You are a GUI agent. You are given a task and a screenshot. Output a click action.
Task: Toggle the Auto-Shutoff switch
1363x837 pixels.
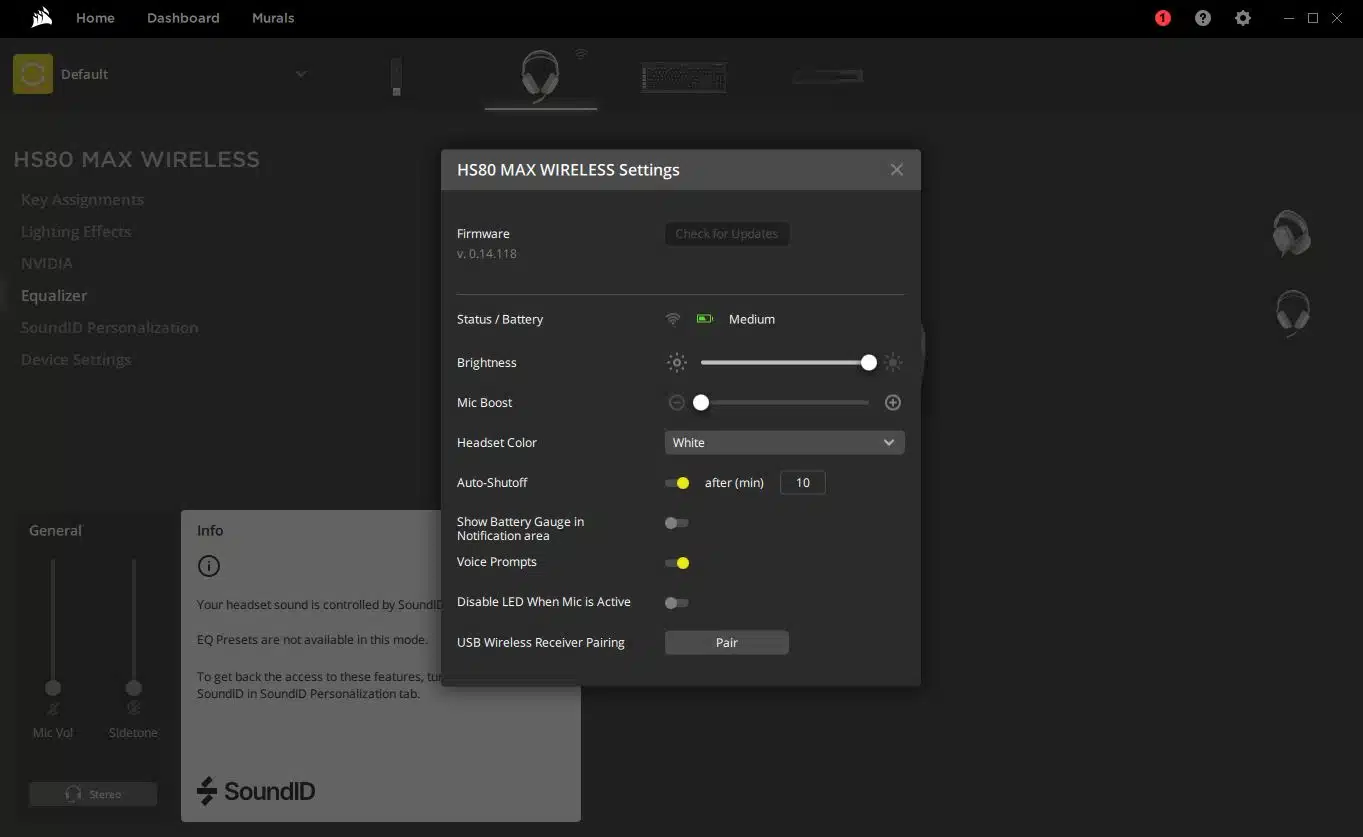coord(677,483)
